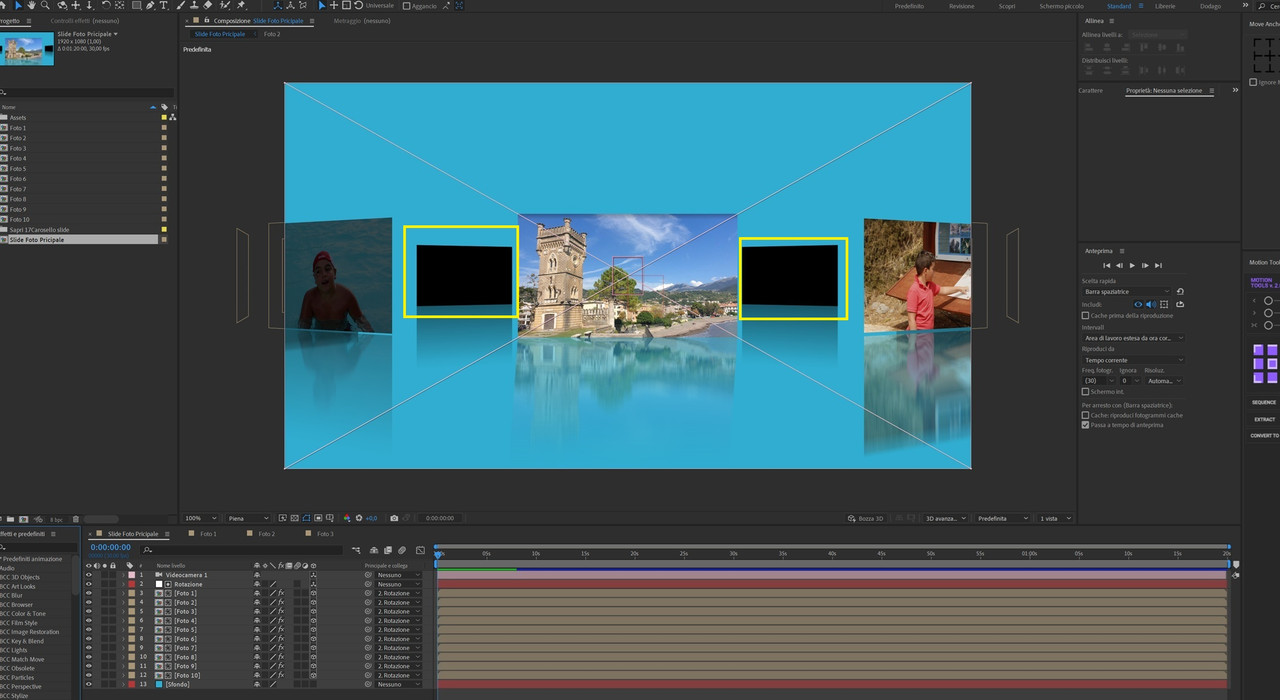1280x700 pixels.
Task: Switch to the Revisione workspace
Action: coord(962,6)
